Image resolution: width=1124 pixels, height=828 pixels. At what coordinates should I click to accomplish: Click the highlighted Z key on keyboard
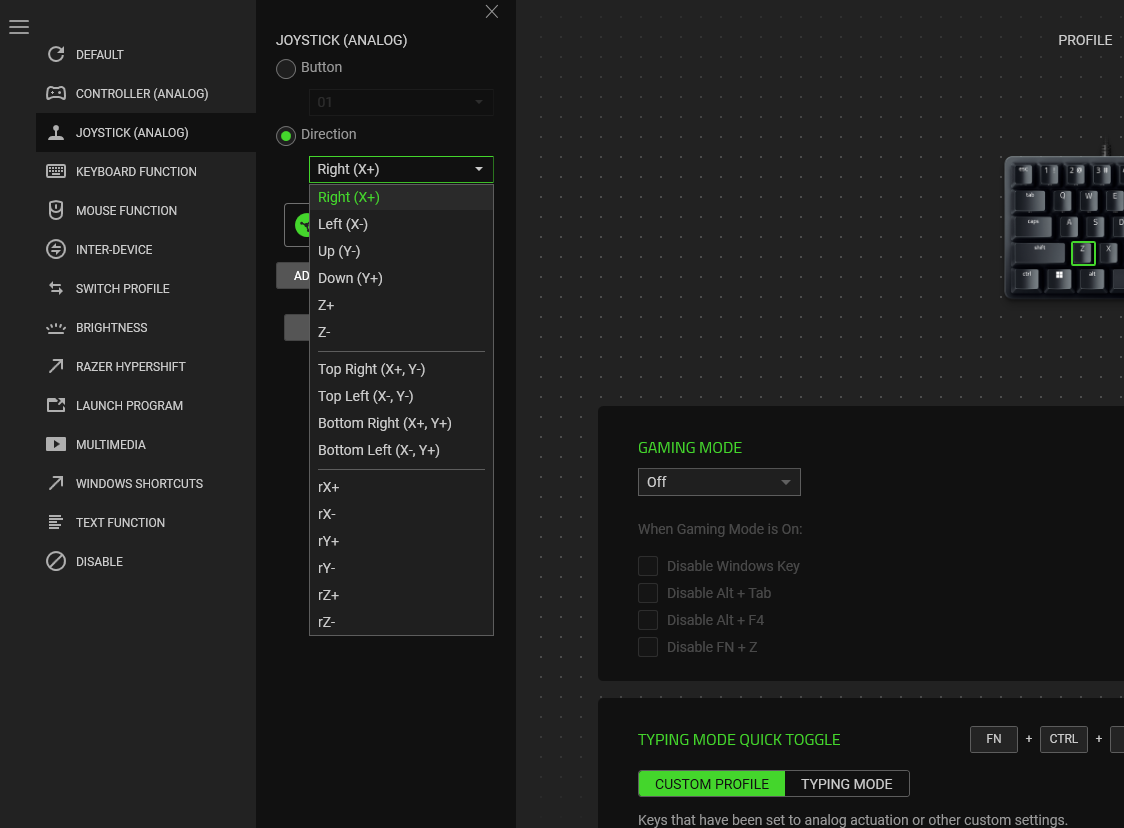[x=1083, y=253]
